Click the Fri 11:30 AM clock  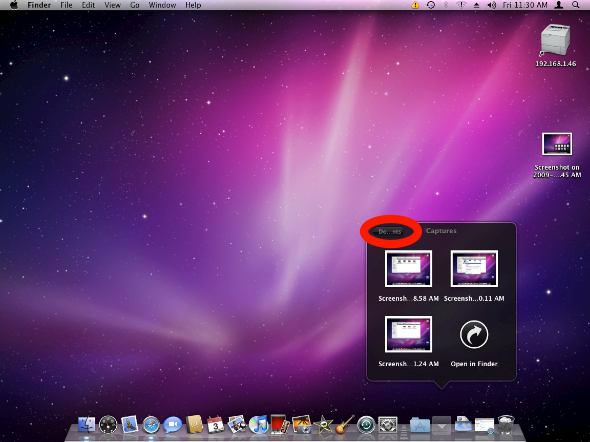coord(525,5)
